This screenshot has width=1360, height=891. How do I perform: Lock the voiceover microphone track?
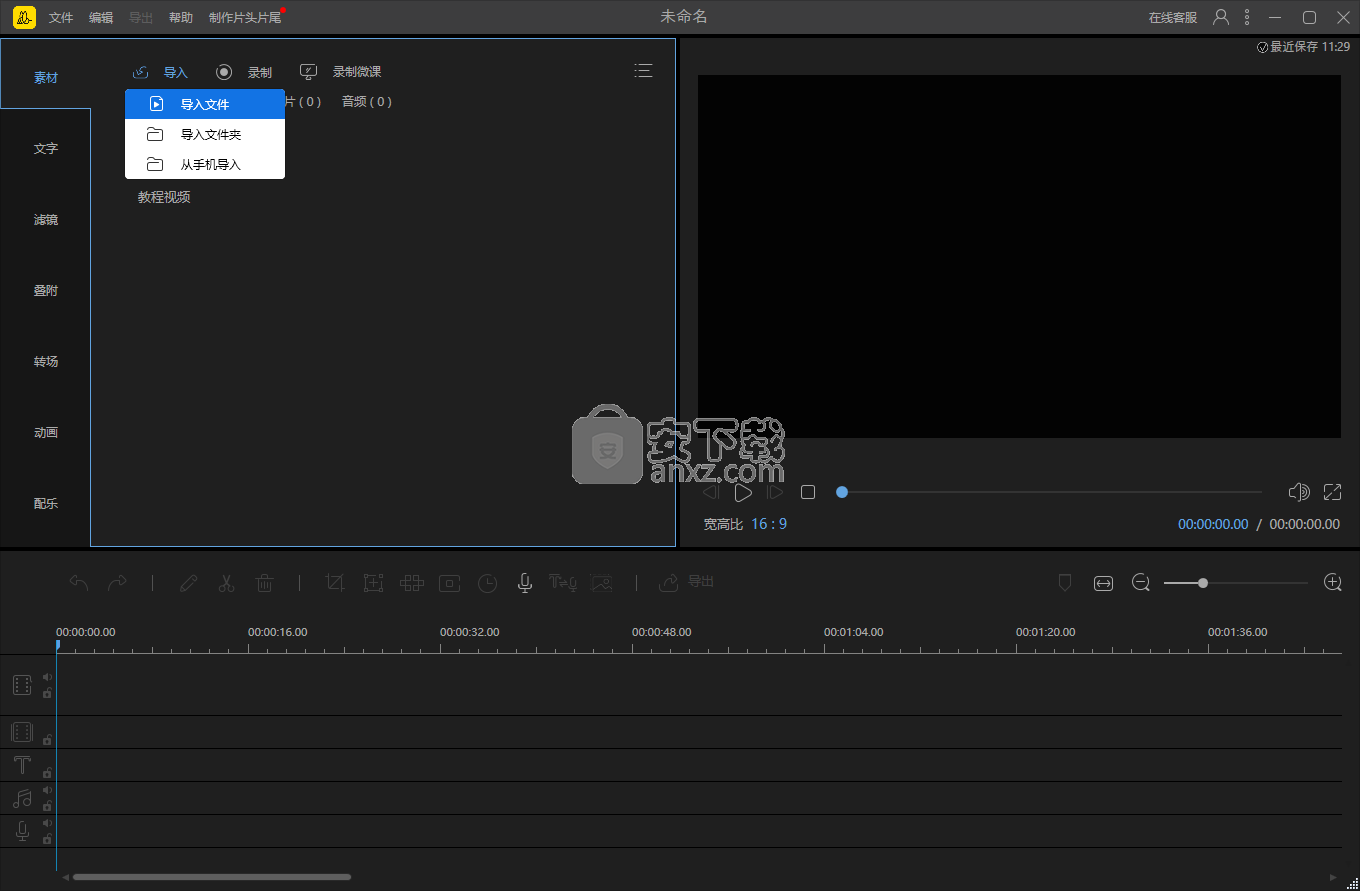click(x=47, y=839)
